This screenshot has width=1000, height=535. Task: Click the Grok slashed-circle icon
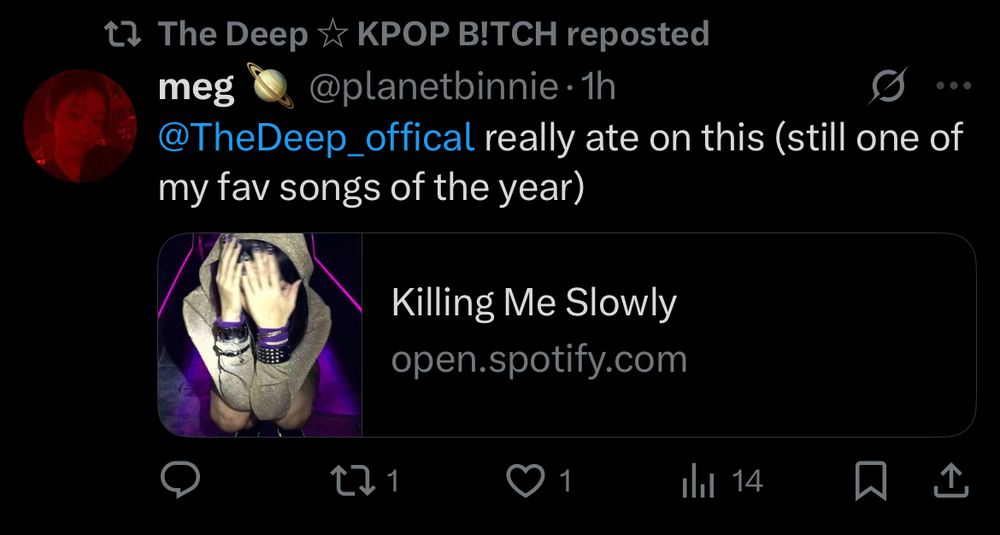tap(889, 89)
